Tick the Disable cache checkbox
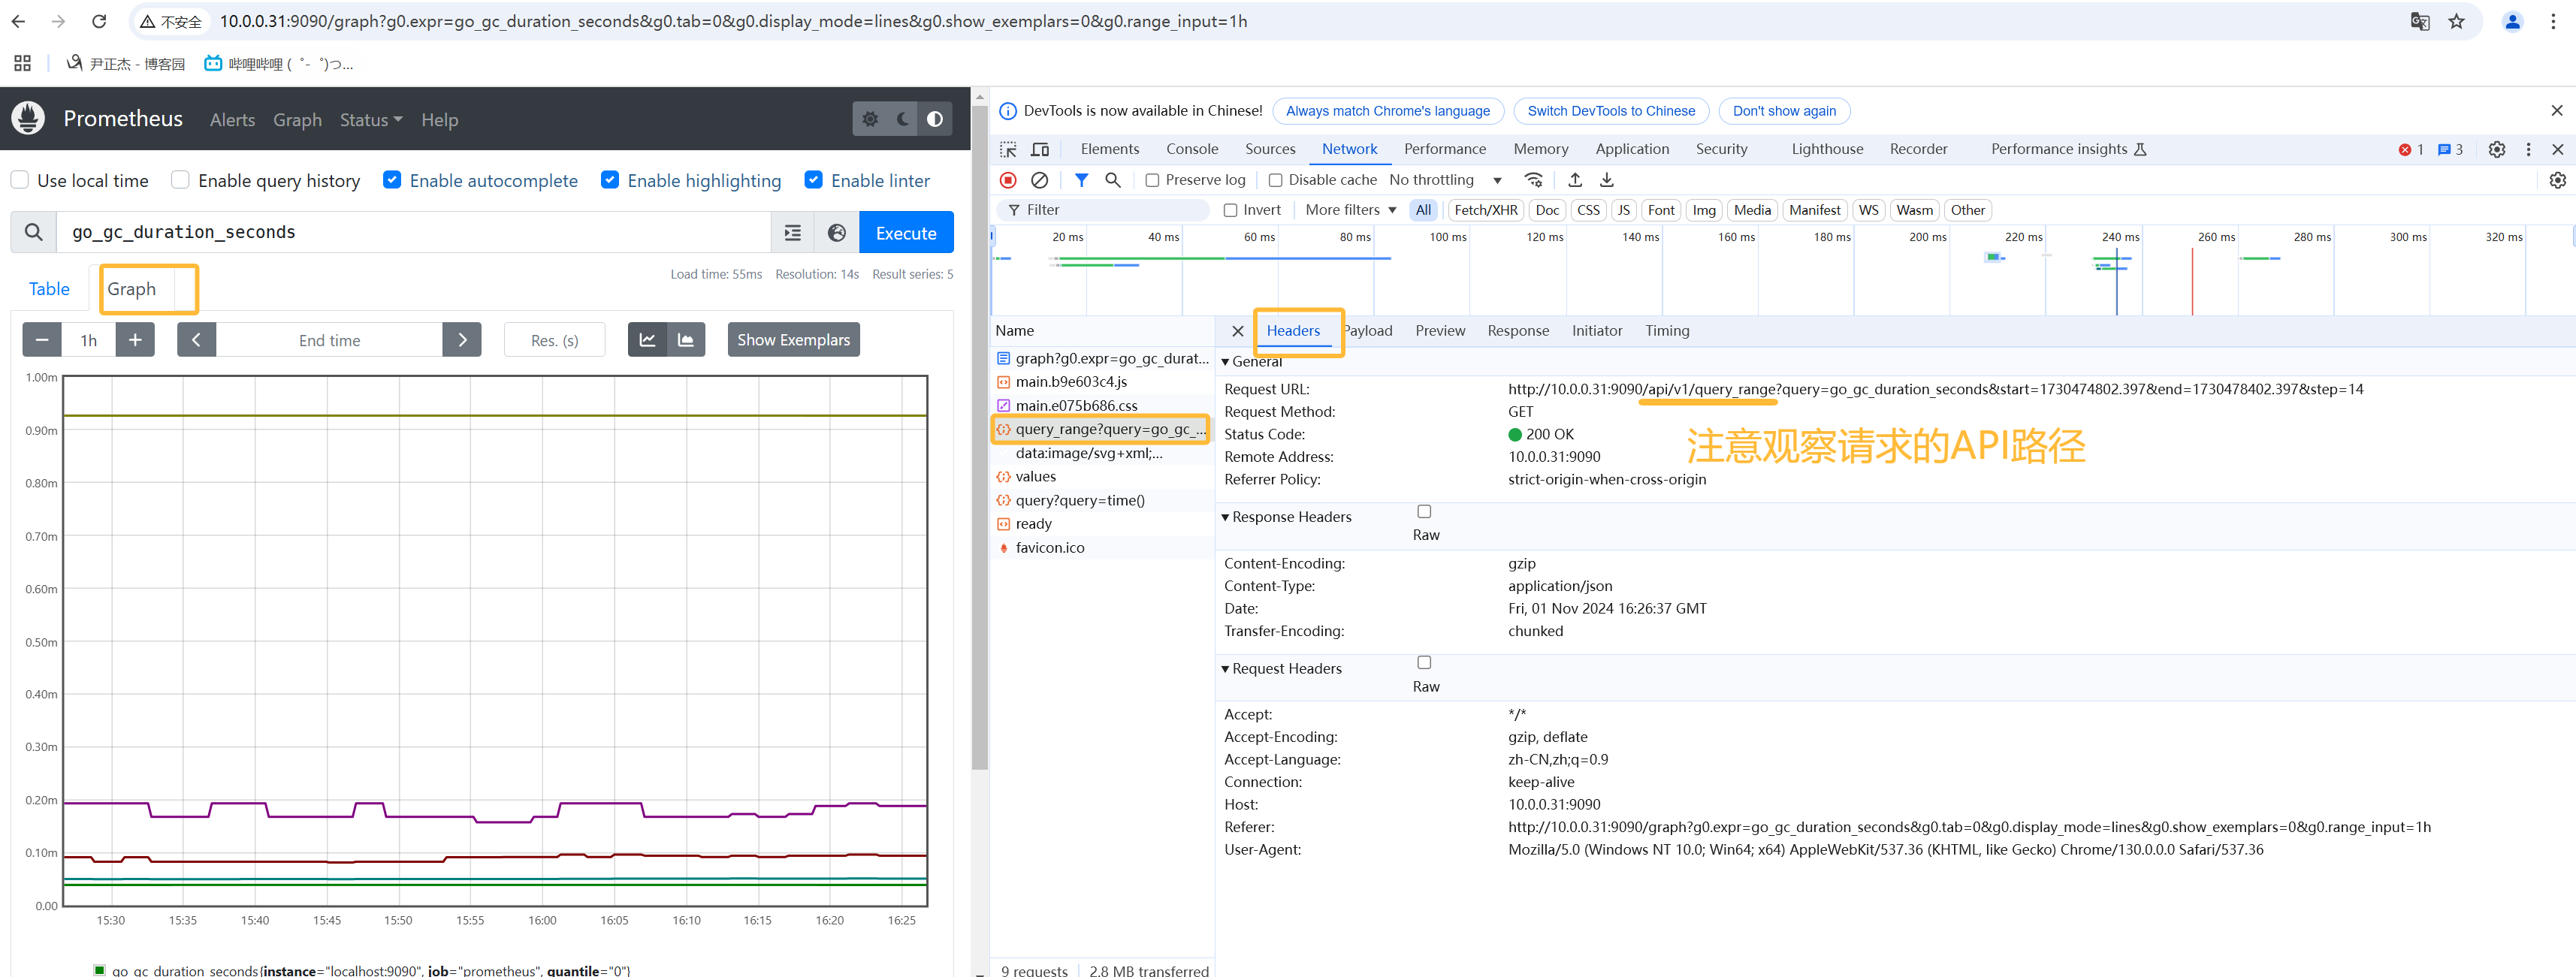2576x977 pixels. [x=1276, y=180]
